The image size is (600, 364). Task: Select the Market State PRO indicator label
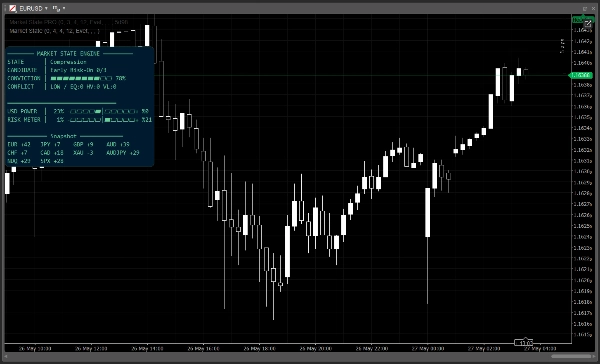(69, 22)
